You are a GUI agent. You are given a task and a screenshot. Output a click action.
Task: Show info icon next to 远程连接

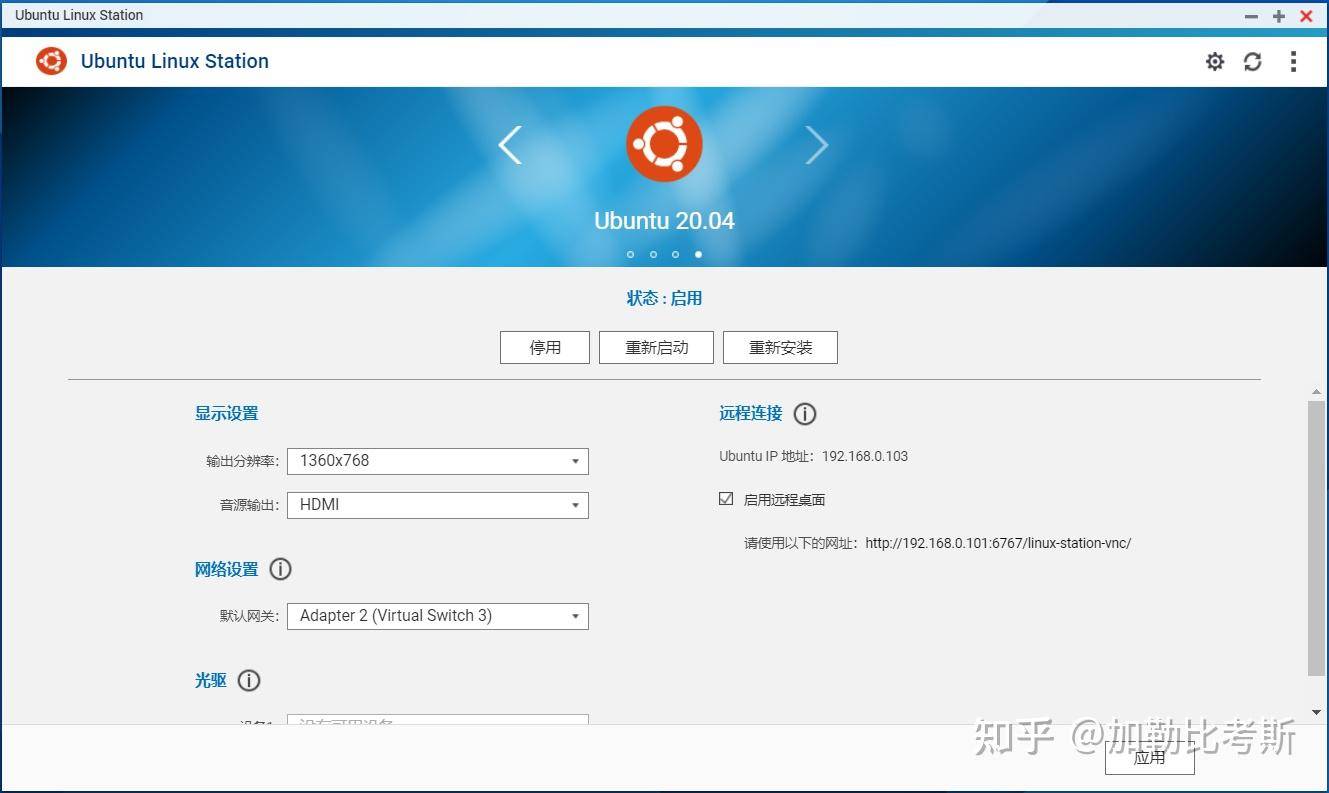805,414
